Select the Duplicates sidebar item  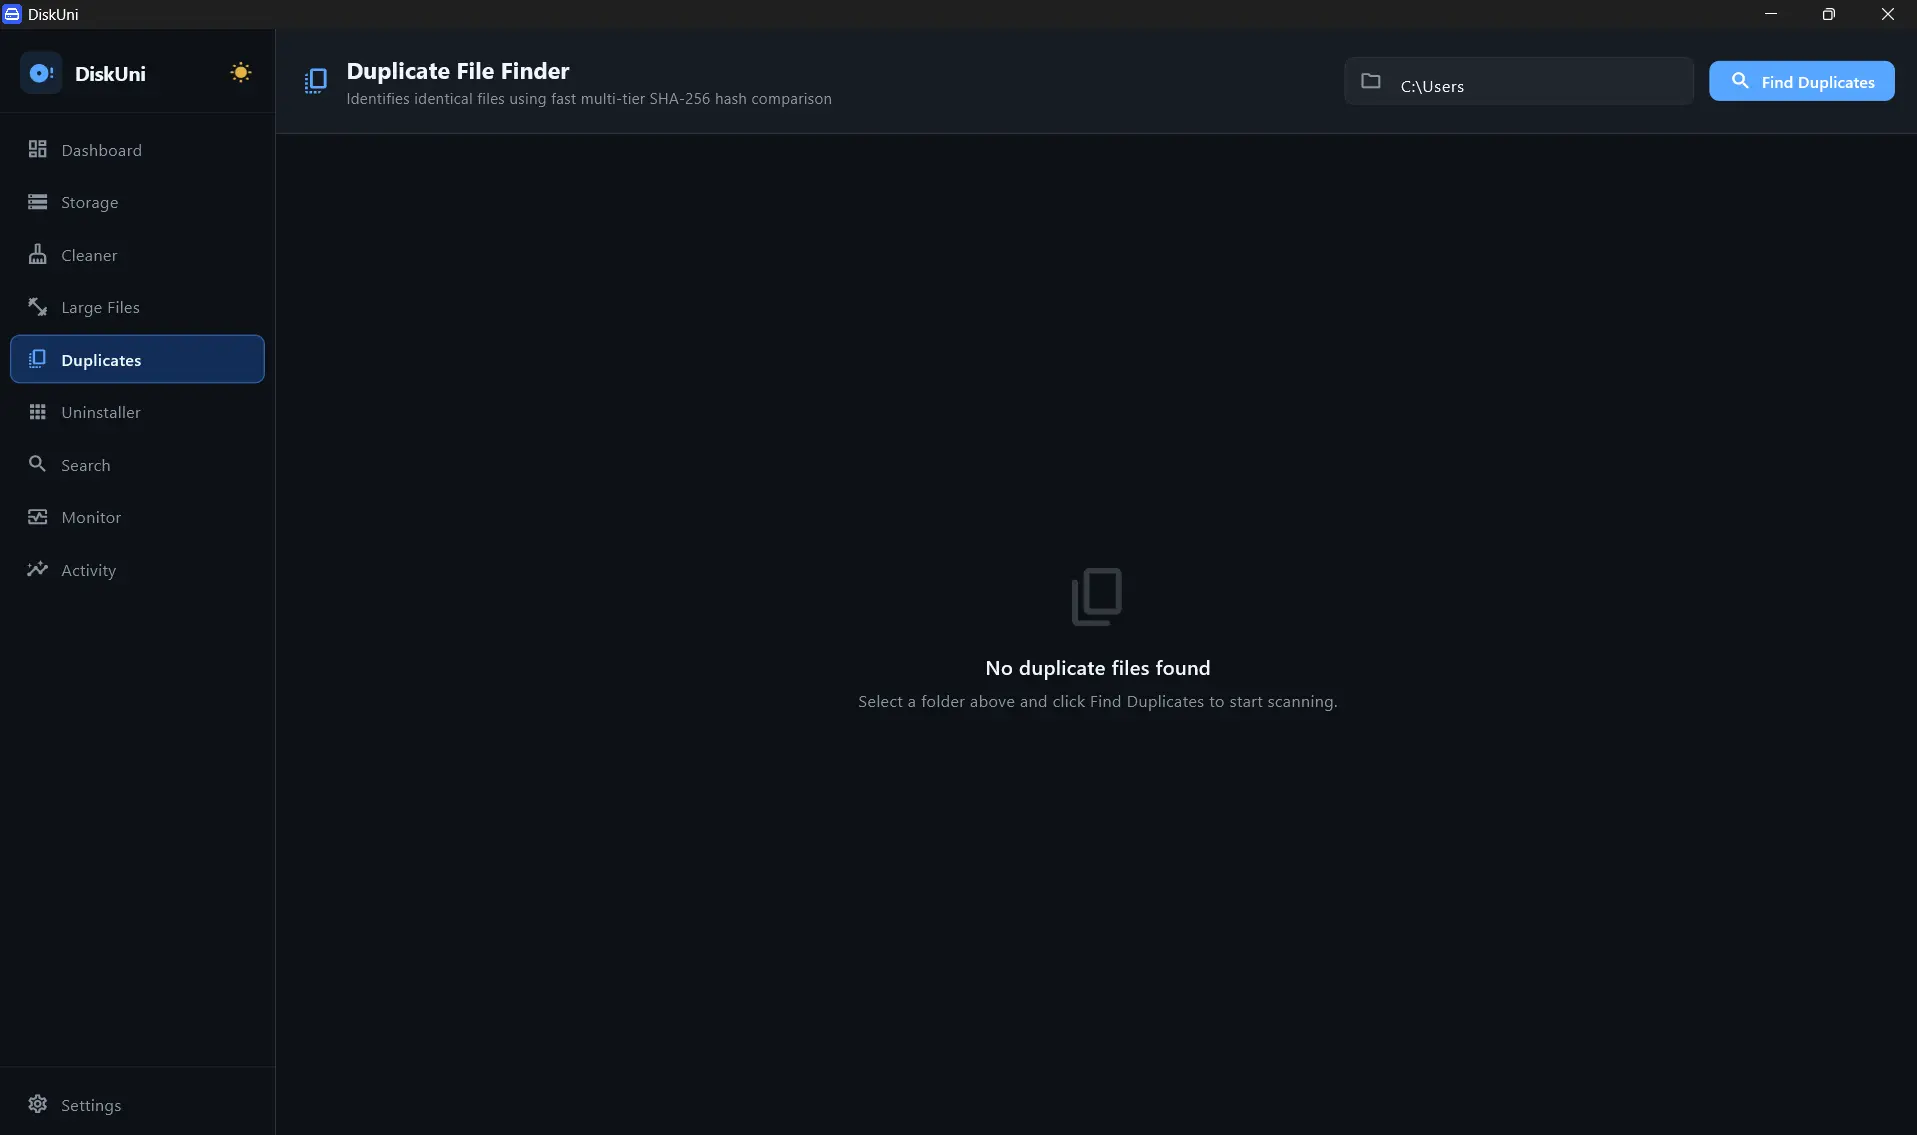[137, 359]
